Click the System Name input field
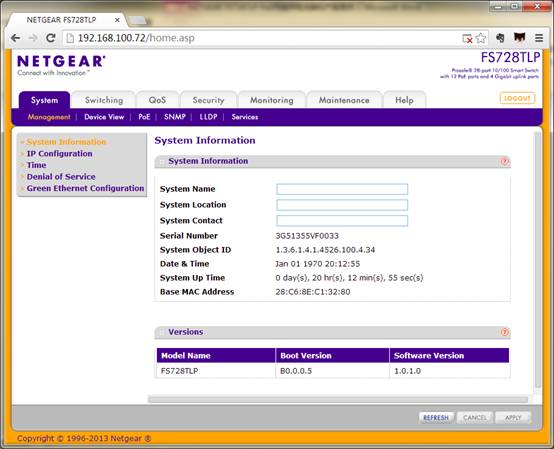This screenshot has width=554, height=449. [x=342, y=189]
